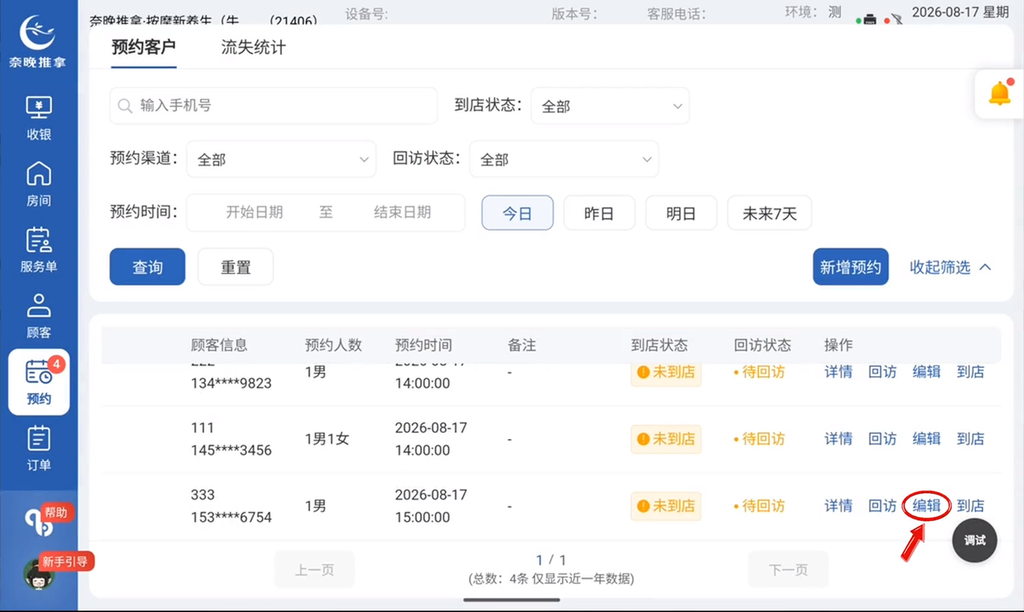Select the 预约 appointments sidebar item

[39, 382]
